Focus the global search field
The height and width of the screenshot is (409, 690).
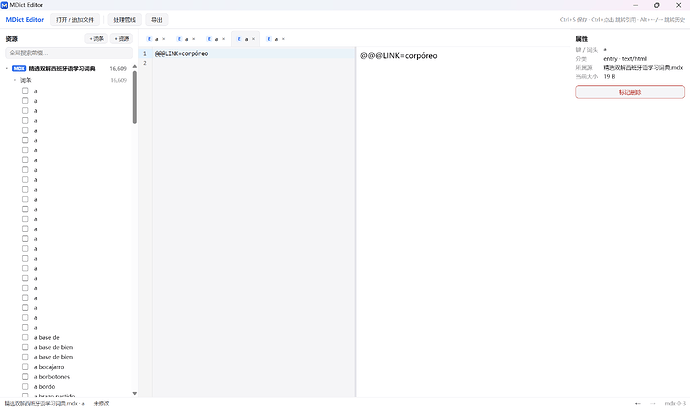69,53
